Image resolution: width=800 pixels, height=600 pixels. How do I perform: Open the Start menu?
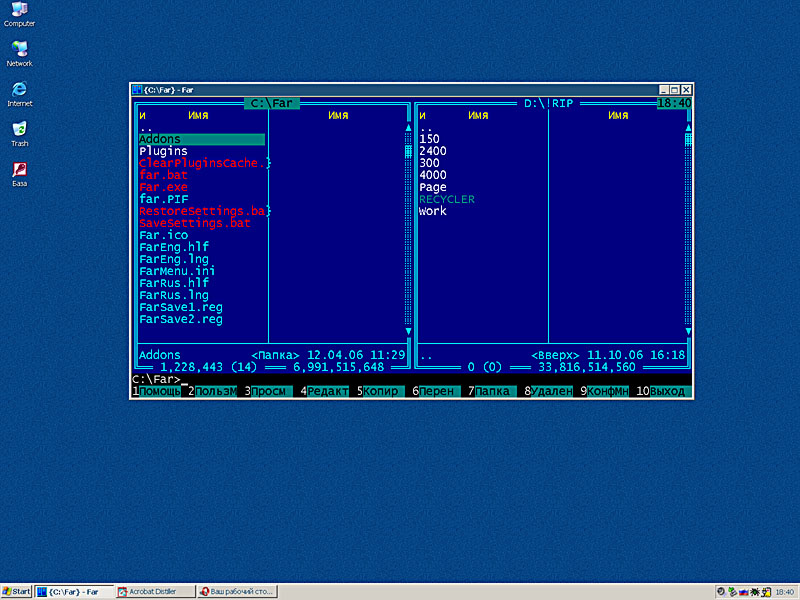(16, 592)
